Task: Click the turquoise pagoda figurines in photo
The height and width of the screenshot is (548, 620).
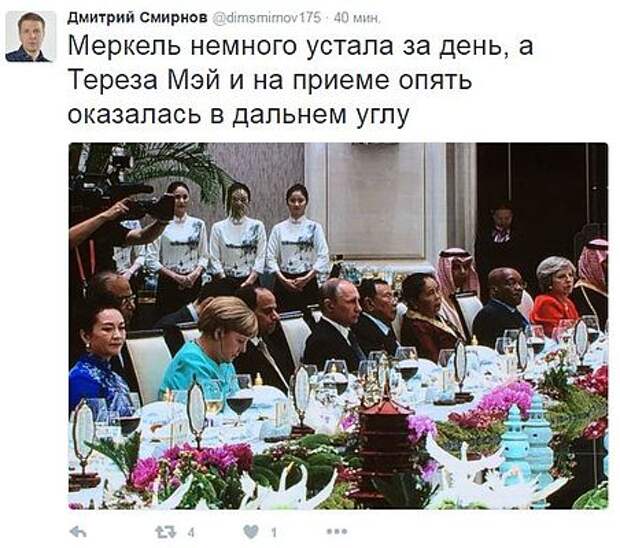Action: pyautogui.click(x=528, y=439)
